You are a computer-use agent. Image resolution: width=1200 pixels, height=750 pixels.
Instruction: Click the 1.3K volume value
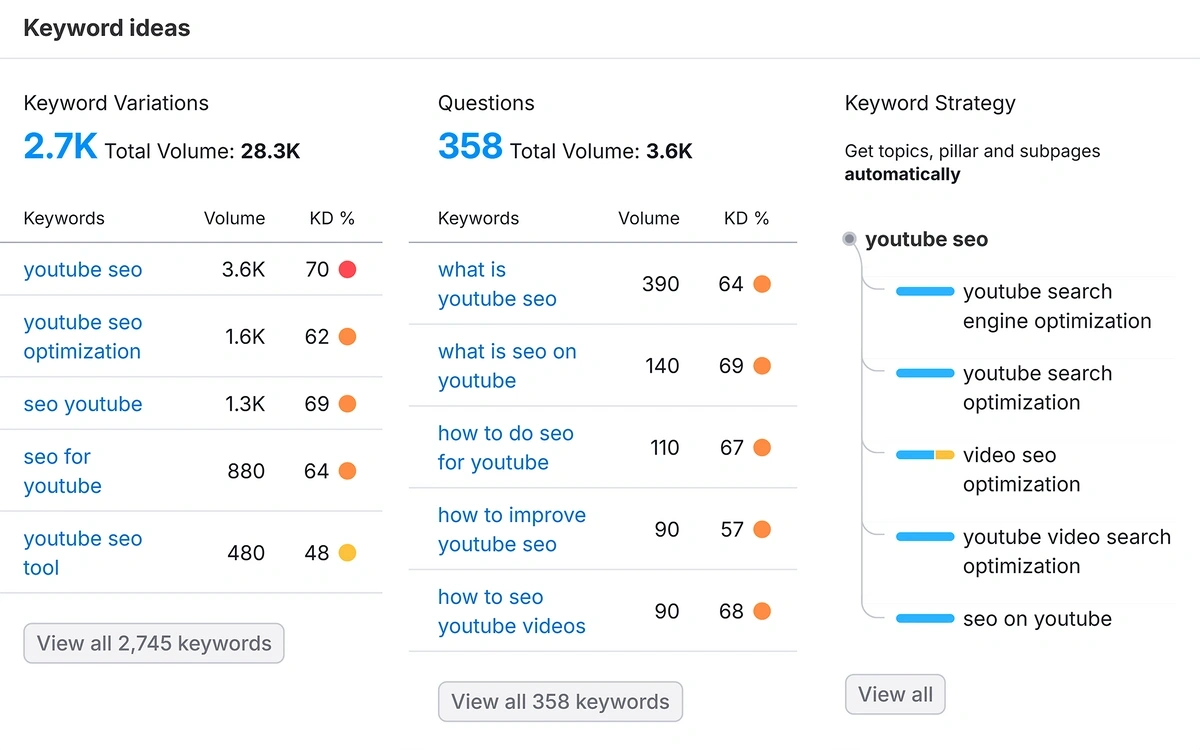(245, 404)
